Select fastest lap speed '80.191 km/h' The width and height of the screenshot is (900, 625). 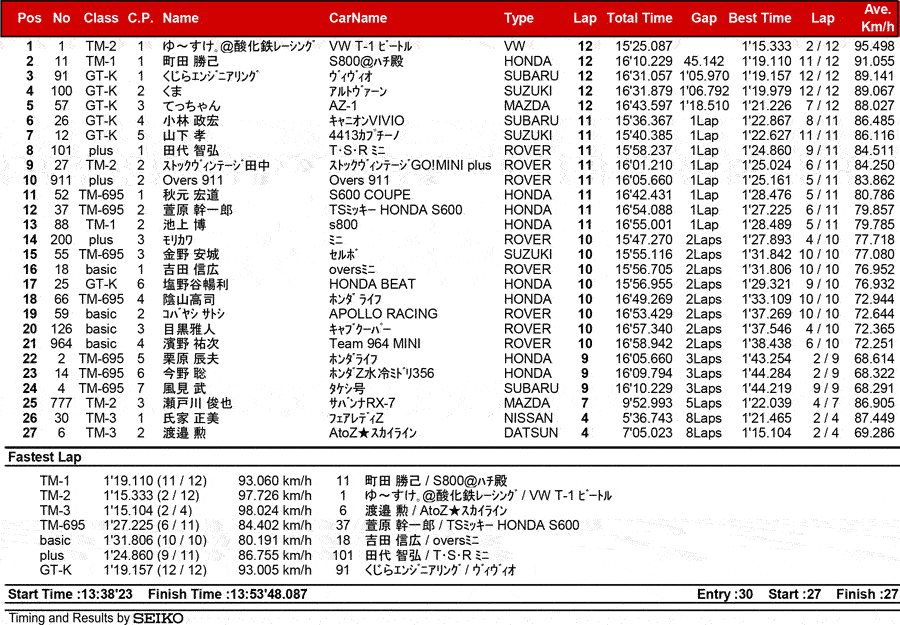click(274, 540)
